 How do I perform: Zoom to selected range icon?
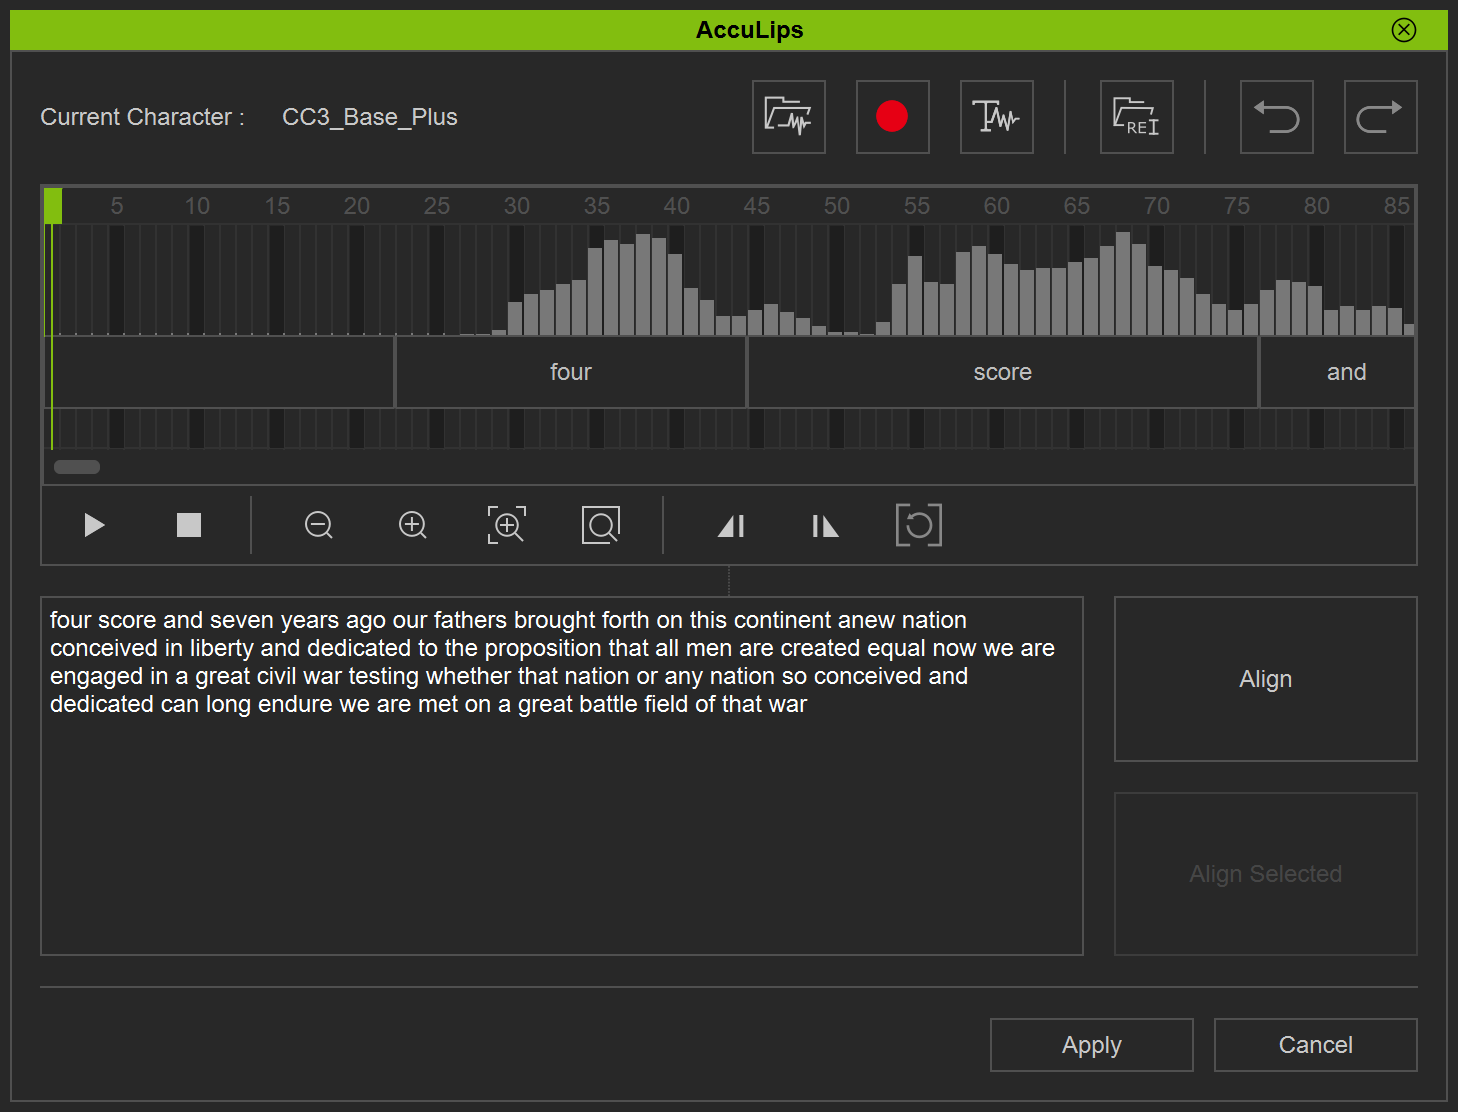pos(507,525)
